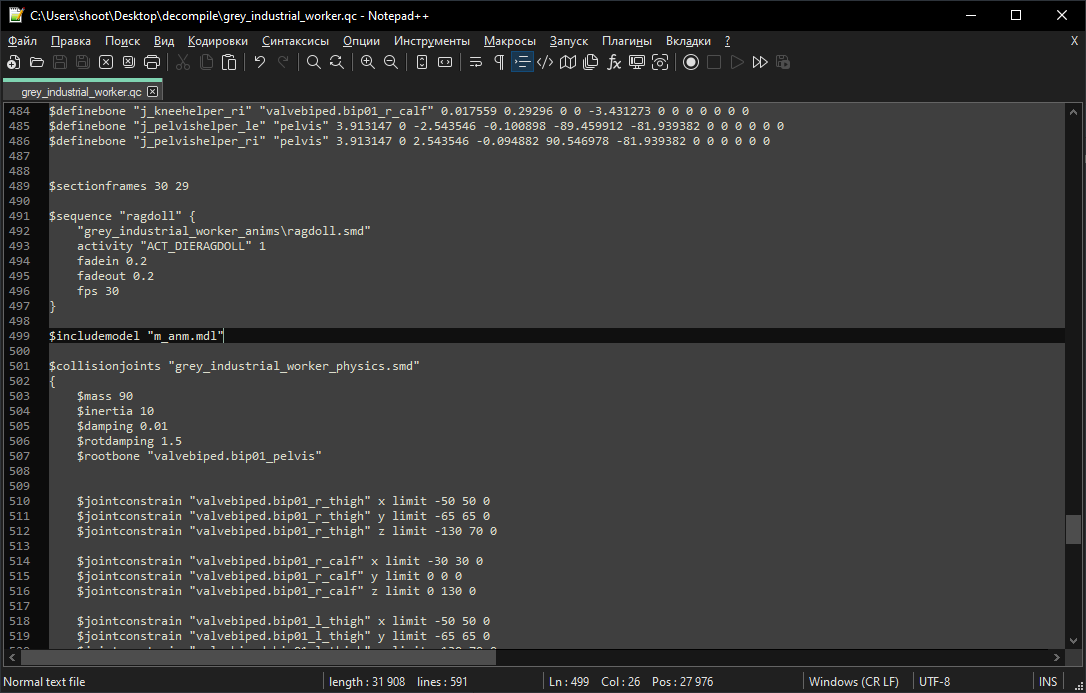Viewport: 1086px width, 693px height.
Task: Click the horizontal scrollbar thumb
Action: coord(259,657)
